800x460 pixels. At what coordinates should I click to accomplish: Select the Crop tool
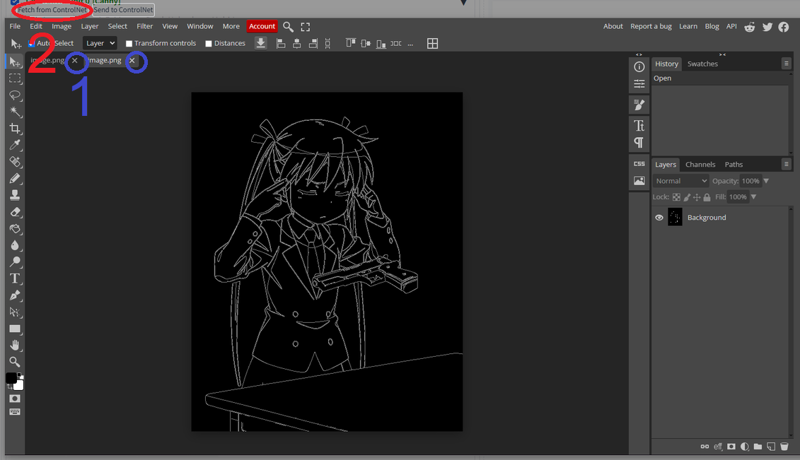tap(15, 129)
